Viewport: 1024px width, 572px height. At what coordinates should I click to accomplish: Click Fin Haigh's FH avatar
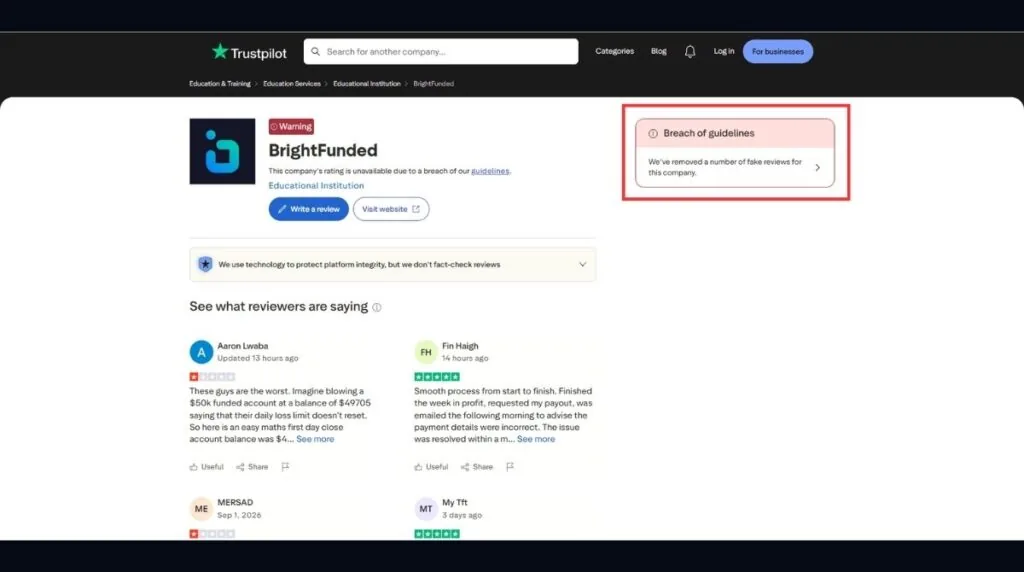426,352
